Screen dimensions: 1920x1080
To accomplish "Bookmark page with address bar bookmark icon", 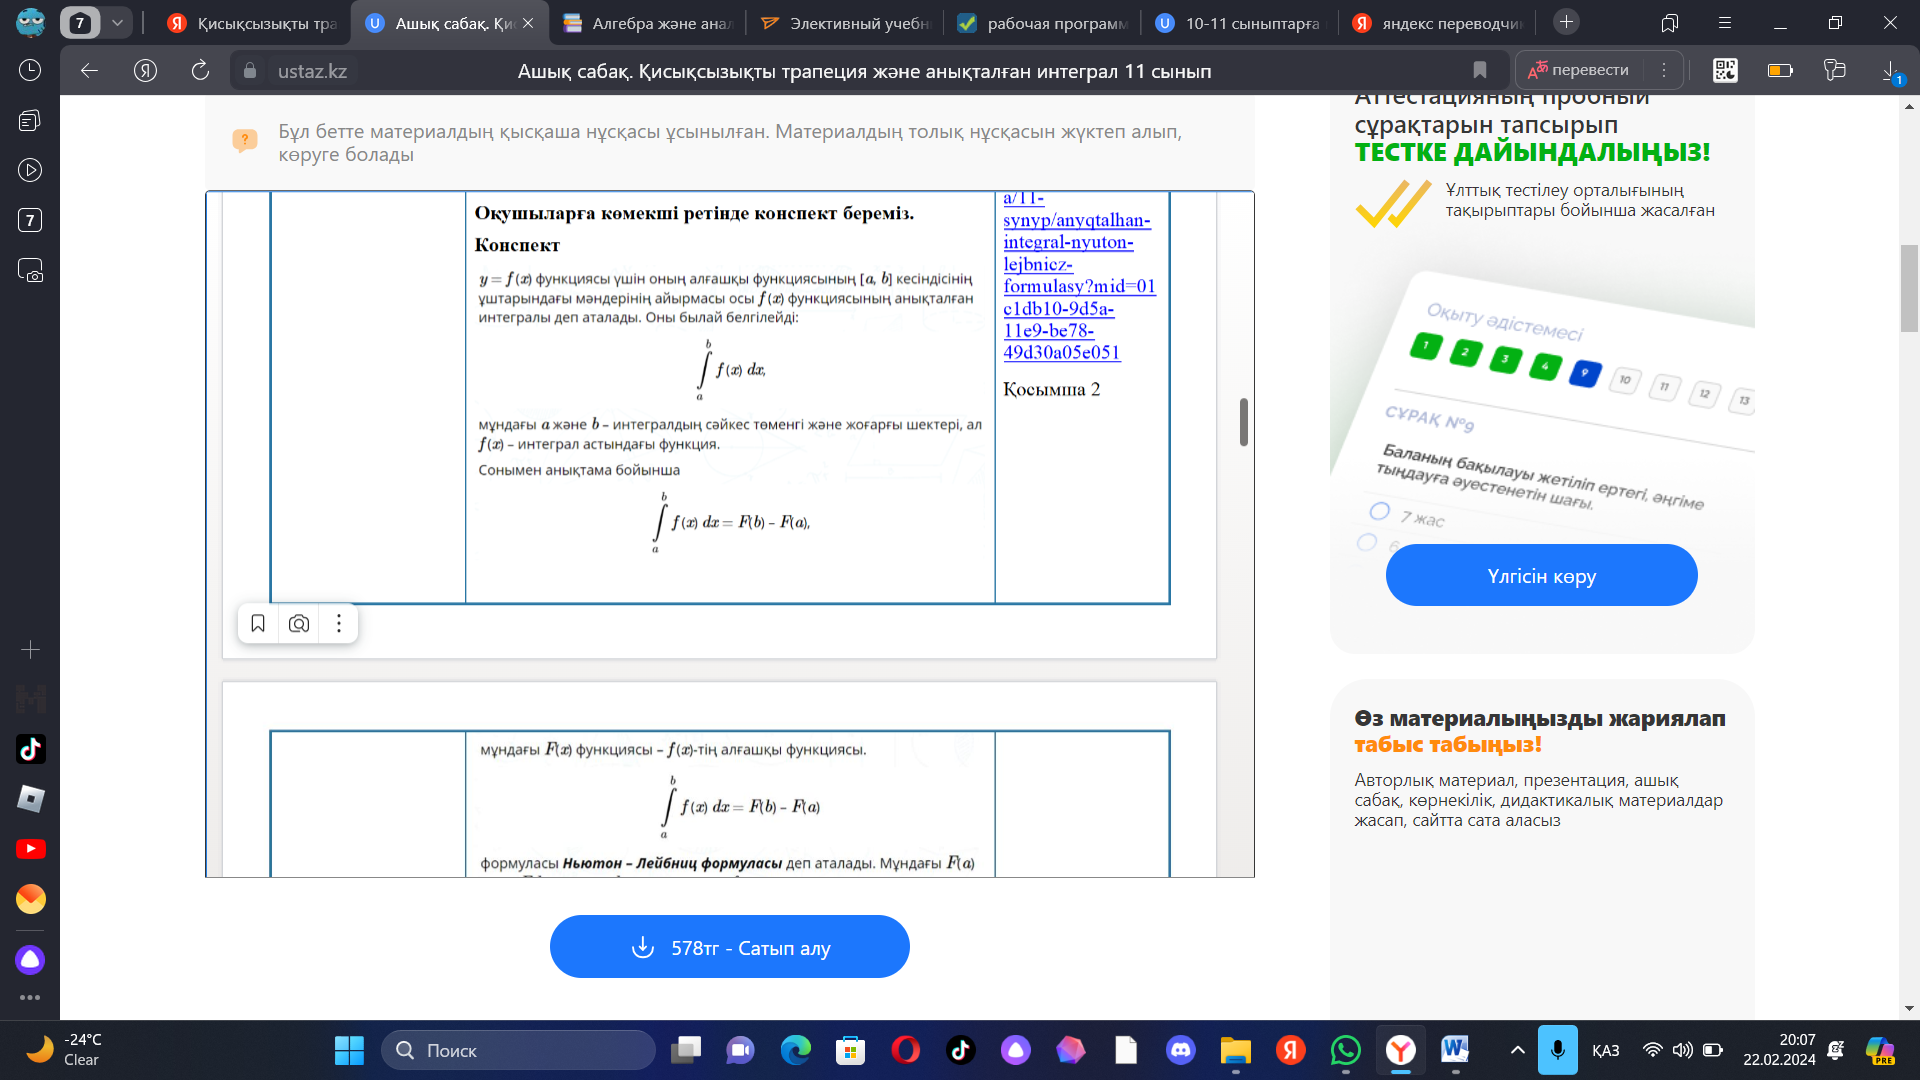I will point(1480,70).
